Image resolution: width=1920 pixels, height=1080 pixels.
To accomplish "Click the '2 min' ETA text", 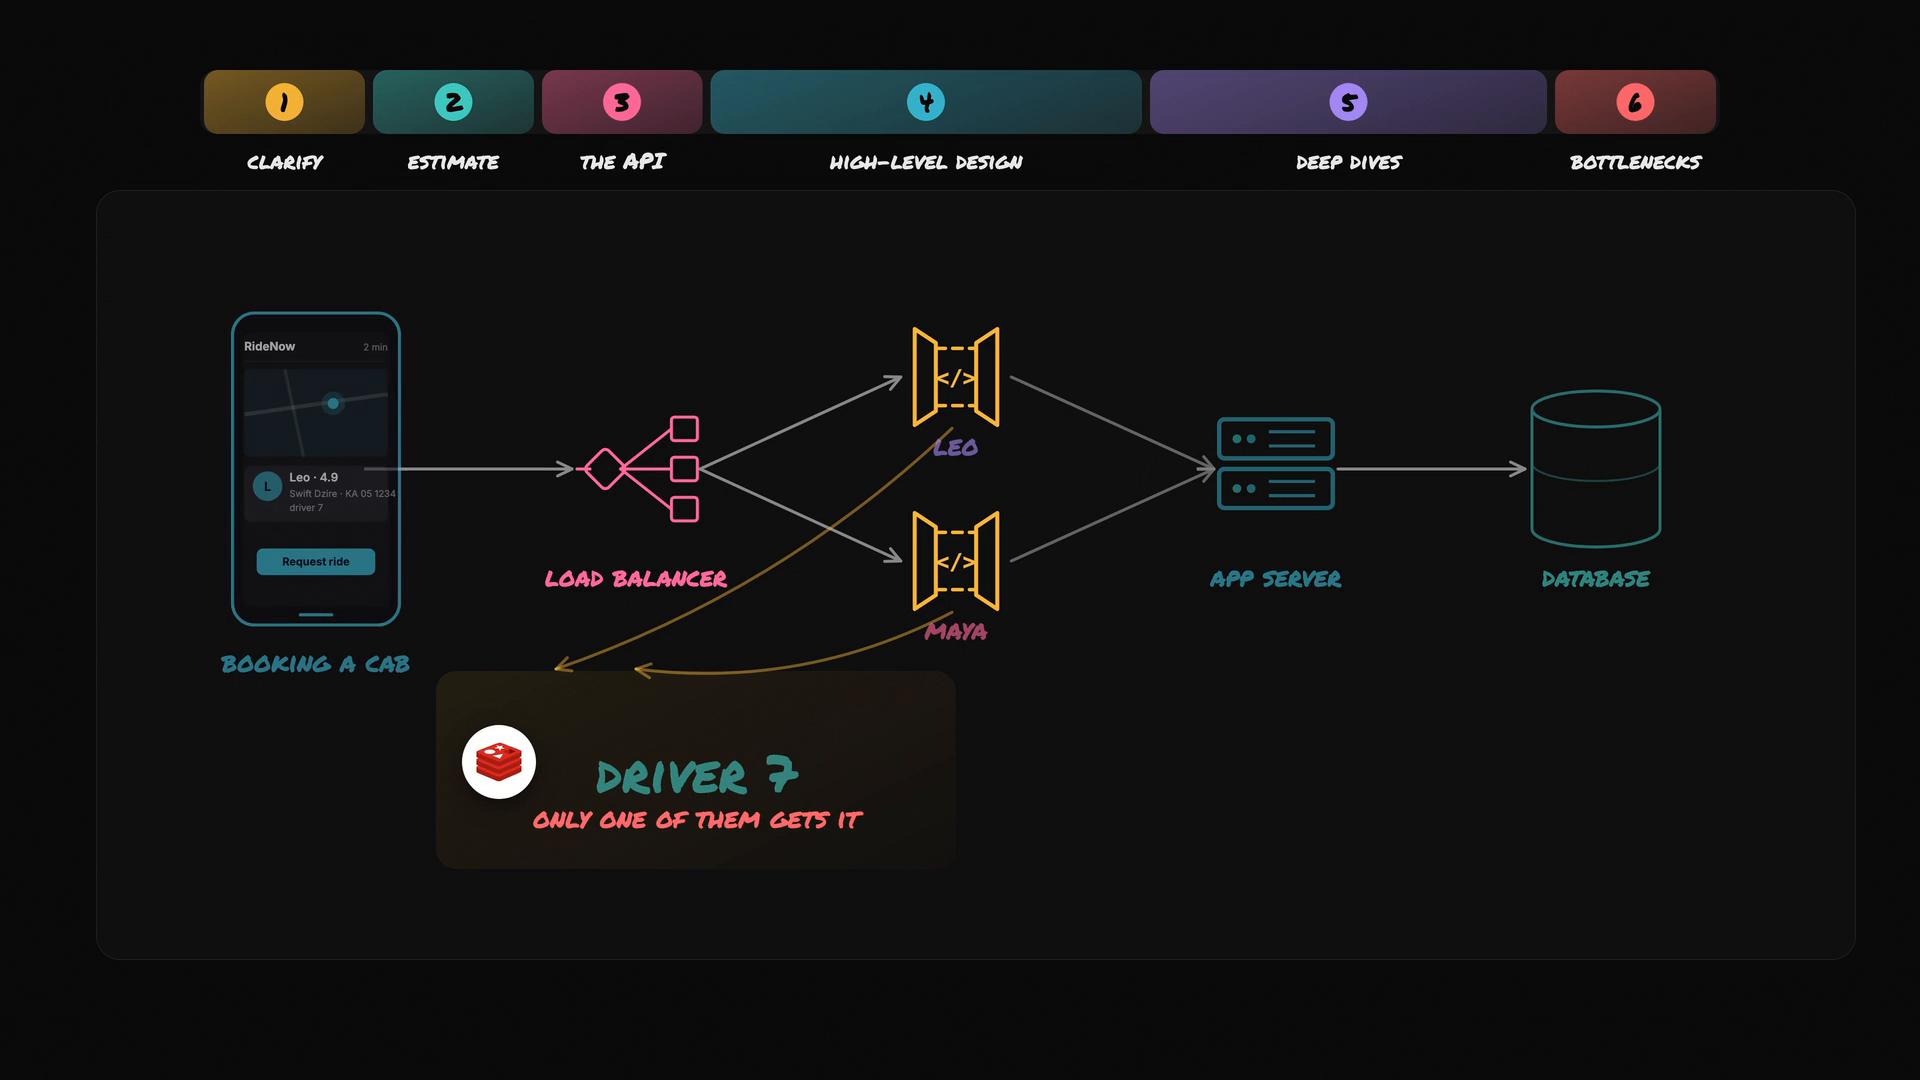I will [x=375, y=347].
